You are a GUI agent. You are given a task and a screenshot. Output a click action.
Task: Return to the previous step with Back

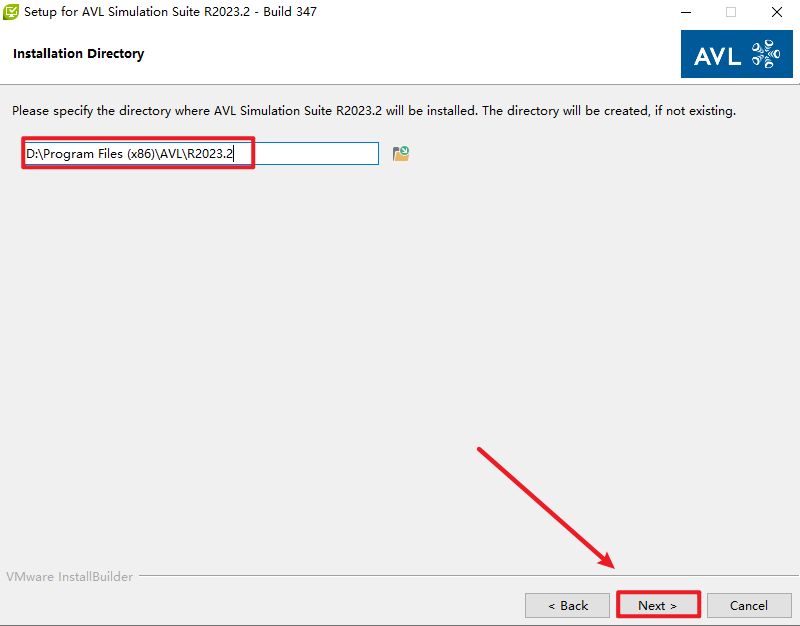click(x=567, y=605)
